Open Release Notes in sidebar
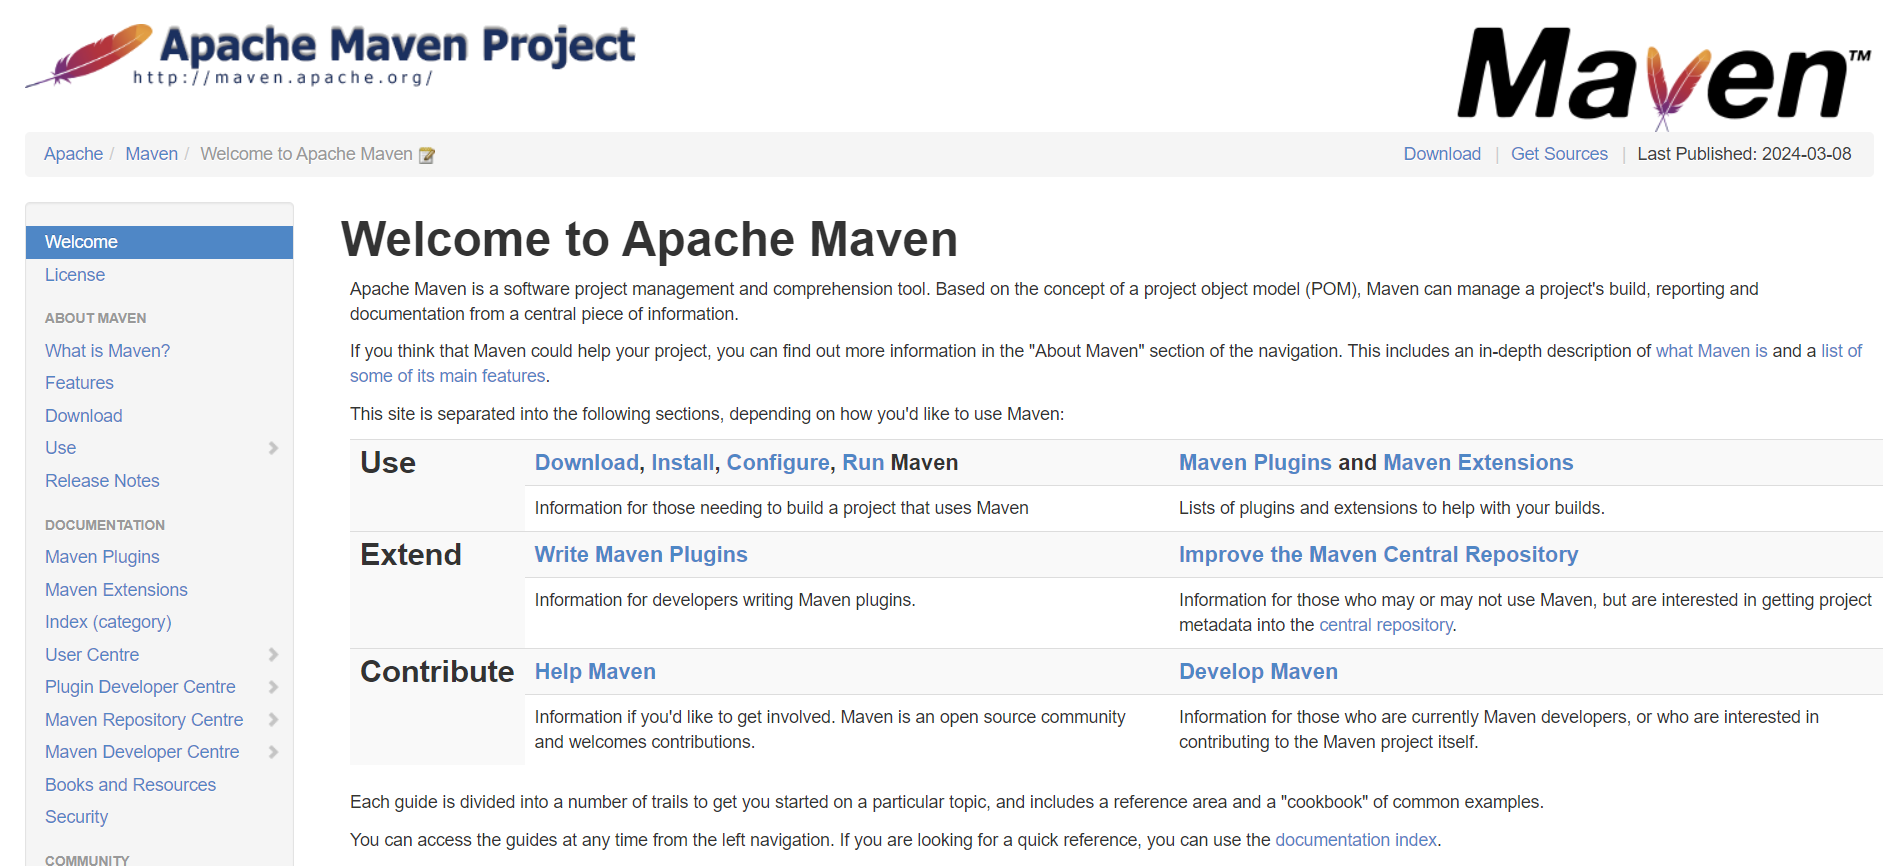This screenshot has width=1898, height=866. [102, 481]
